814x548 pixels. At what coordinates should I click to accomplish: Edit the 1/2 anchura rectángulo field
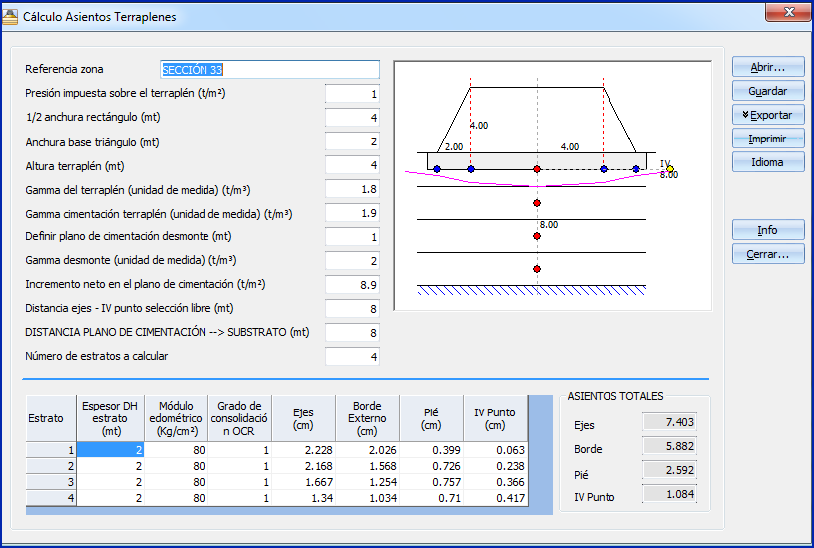(x=352, y=118)
